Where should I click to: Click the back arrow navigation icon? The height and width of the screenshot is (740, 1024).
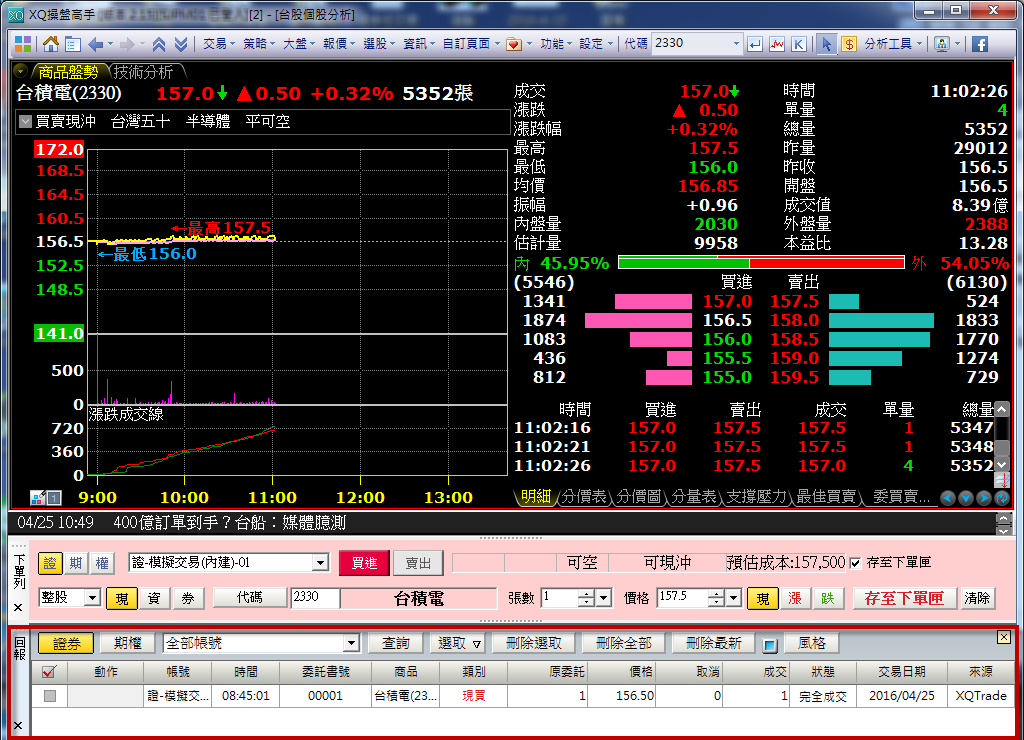(96, 44)
